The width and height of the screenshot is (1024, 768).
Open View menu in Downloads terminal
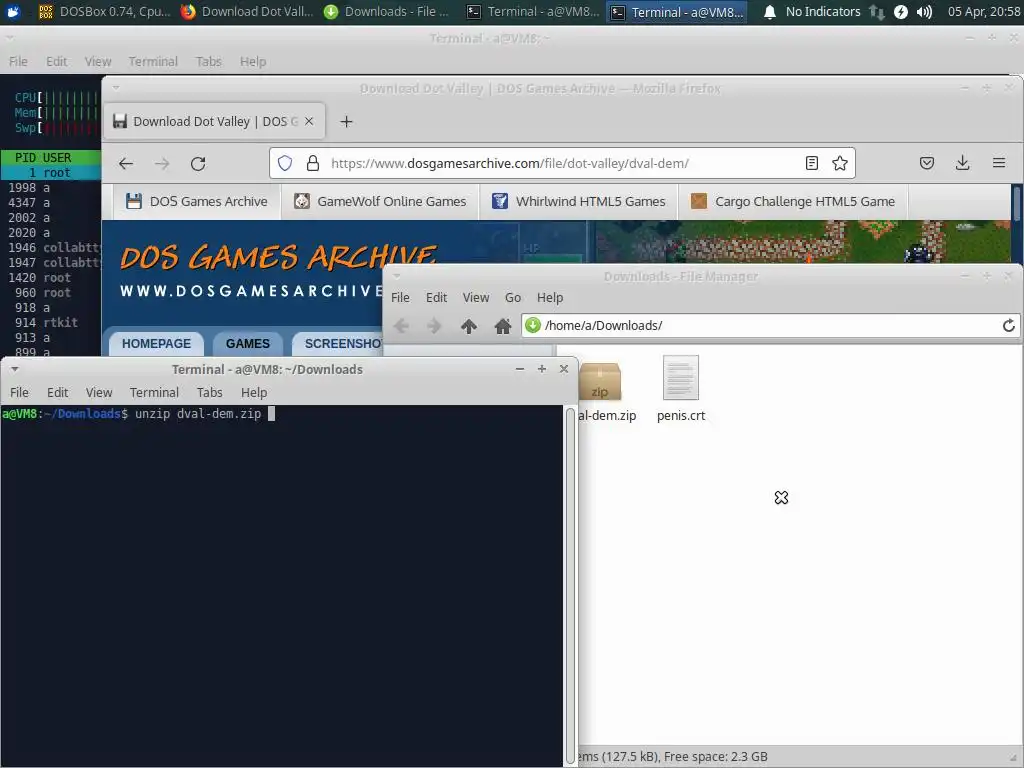[99, 392]
